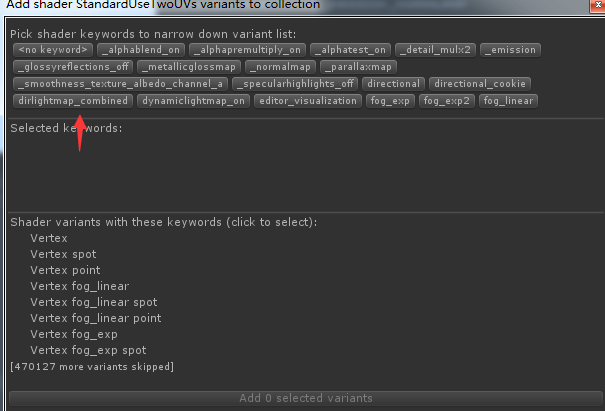The width and height of the screenshot is (605, 411).
Task: Pick the editor_visualization keyword
Action: tap(308, 101)
